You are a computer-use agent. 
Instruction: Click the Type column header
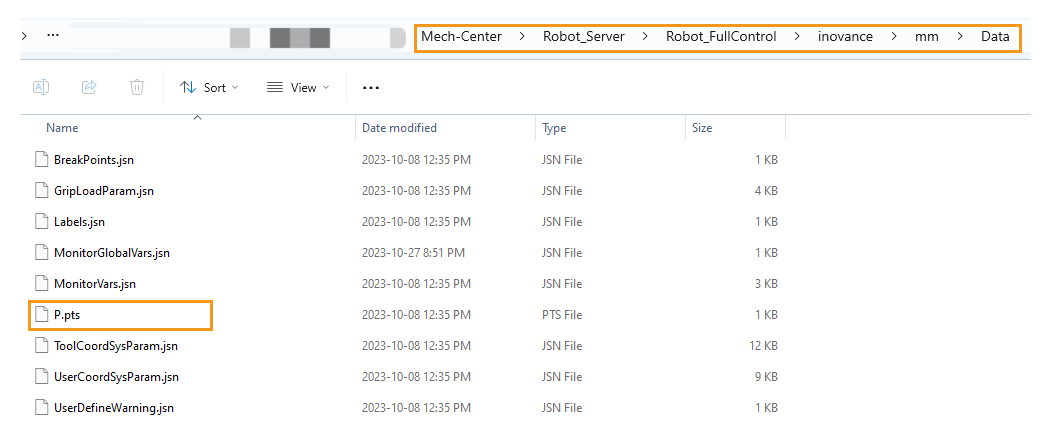point(554,128)
